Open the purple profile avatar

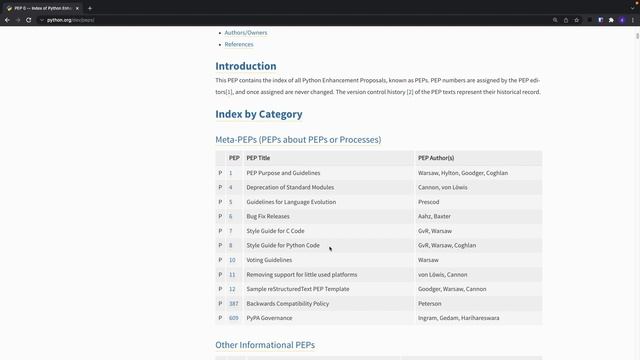(622, 20)
